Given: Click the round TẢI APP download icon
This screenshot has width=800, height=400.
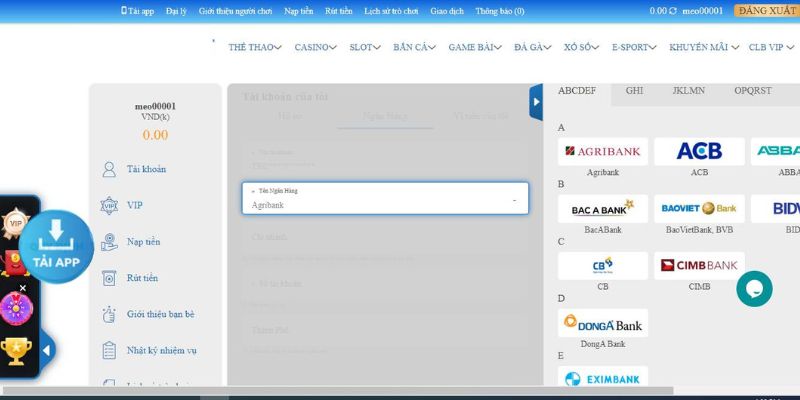Looking at the screenshot, I should pos(56,246).
